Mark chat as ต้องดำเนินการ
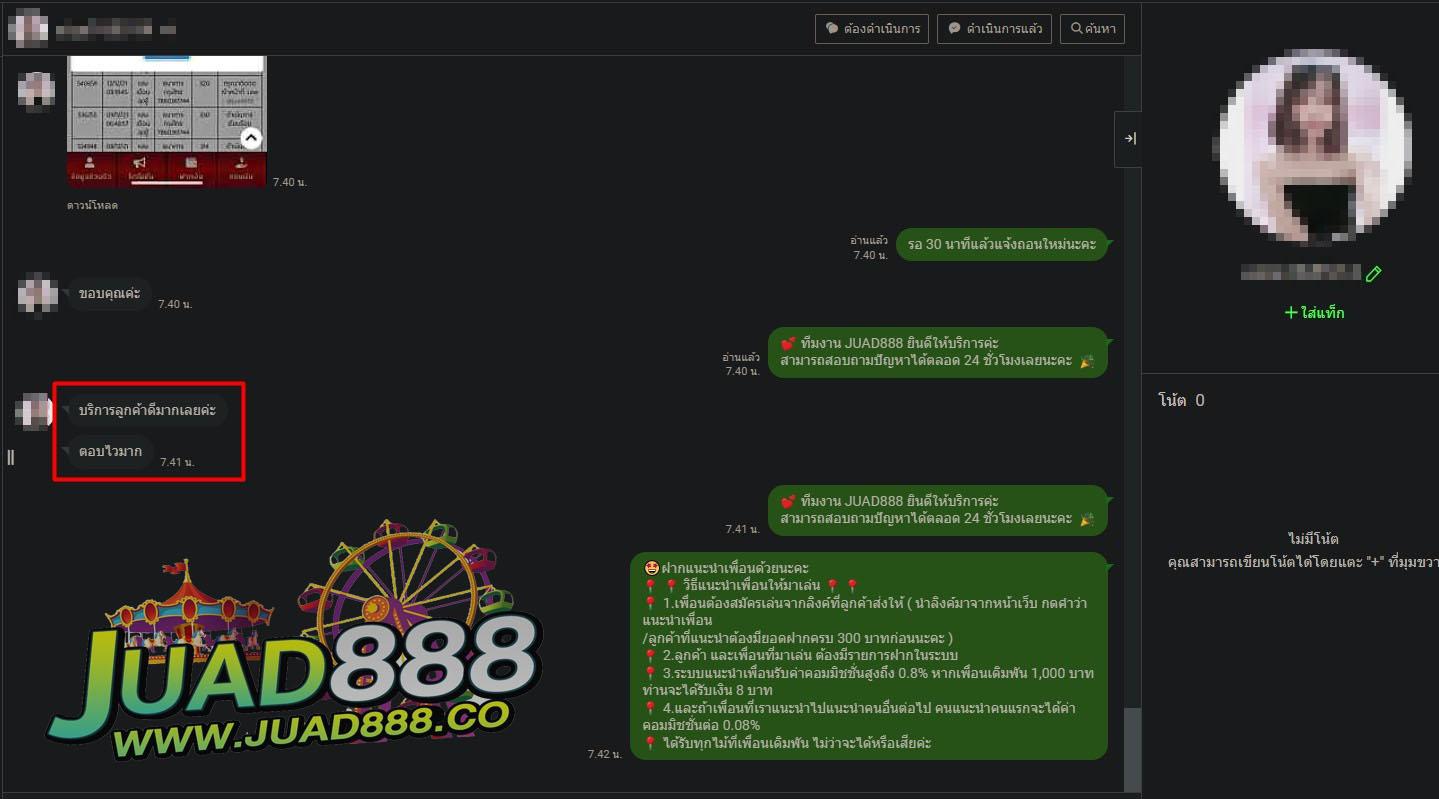This screenshot has height=799, width=1439. 872,29
